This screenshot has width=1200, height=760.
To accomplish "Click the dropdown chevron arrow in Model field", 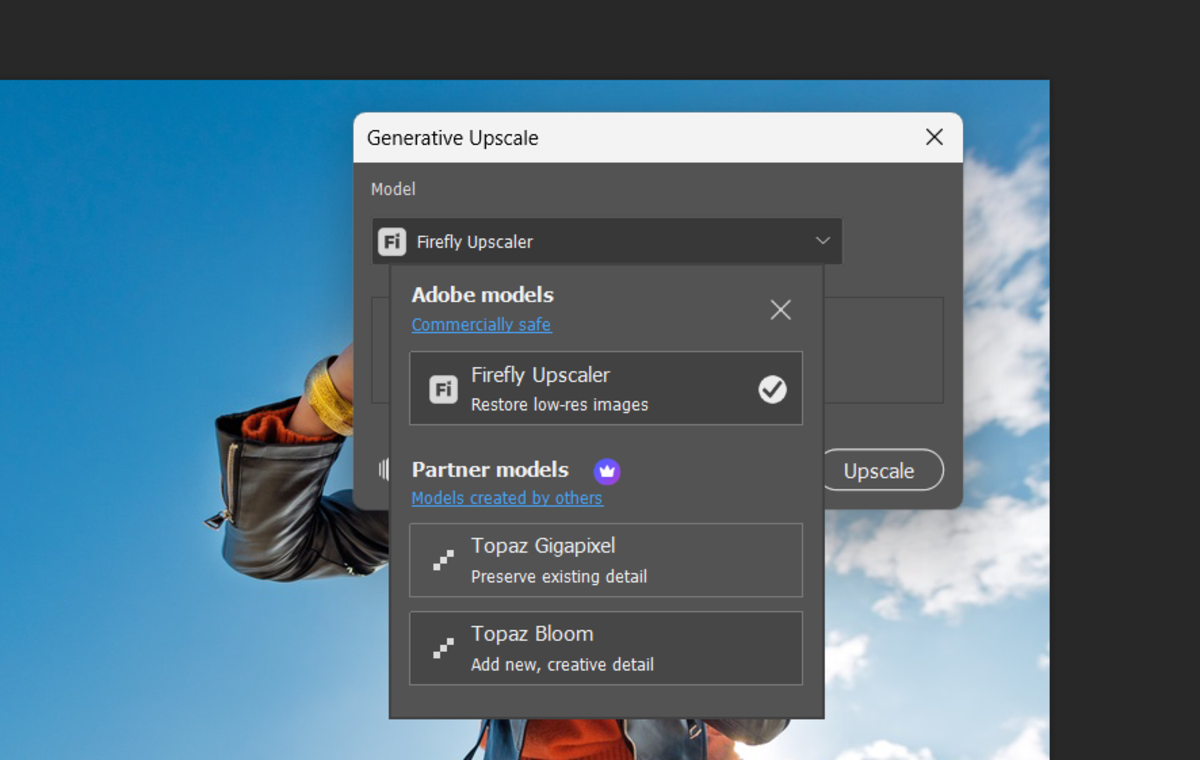I will tap(823, 241).
